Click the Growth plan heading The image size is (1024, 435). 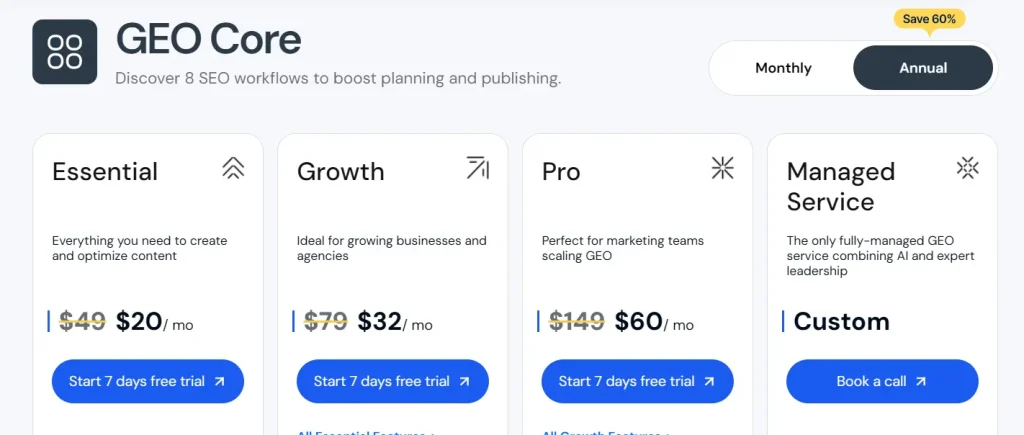point(340,172)
